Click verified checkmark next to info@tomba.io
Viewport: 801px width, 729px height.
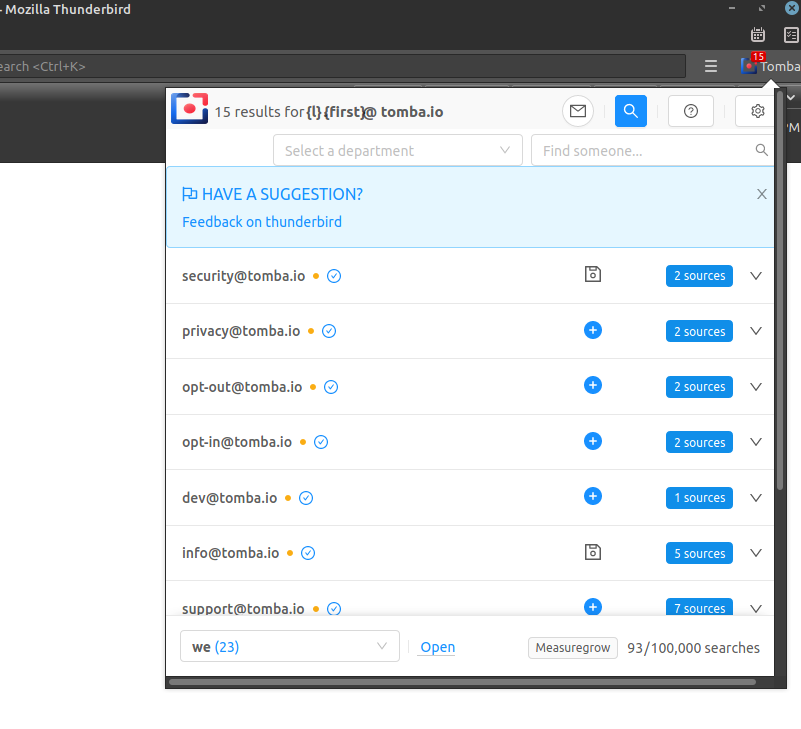[308, 553]
